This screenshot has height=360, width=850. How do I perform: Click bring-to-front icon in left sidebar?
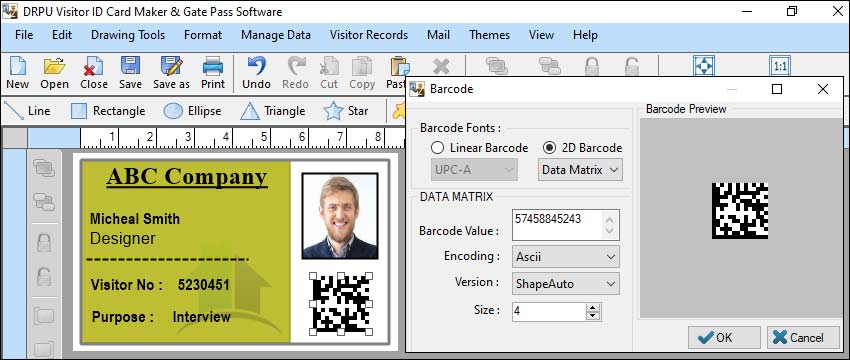click(44, 168)
